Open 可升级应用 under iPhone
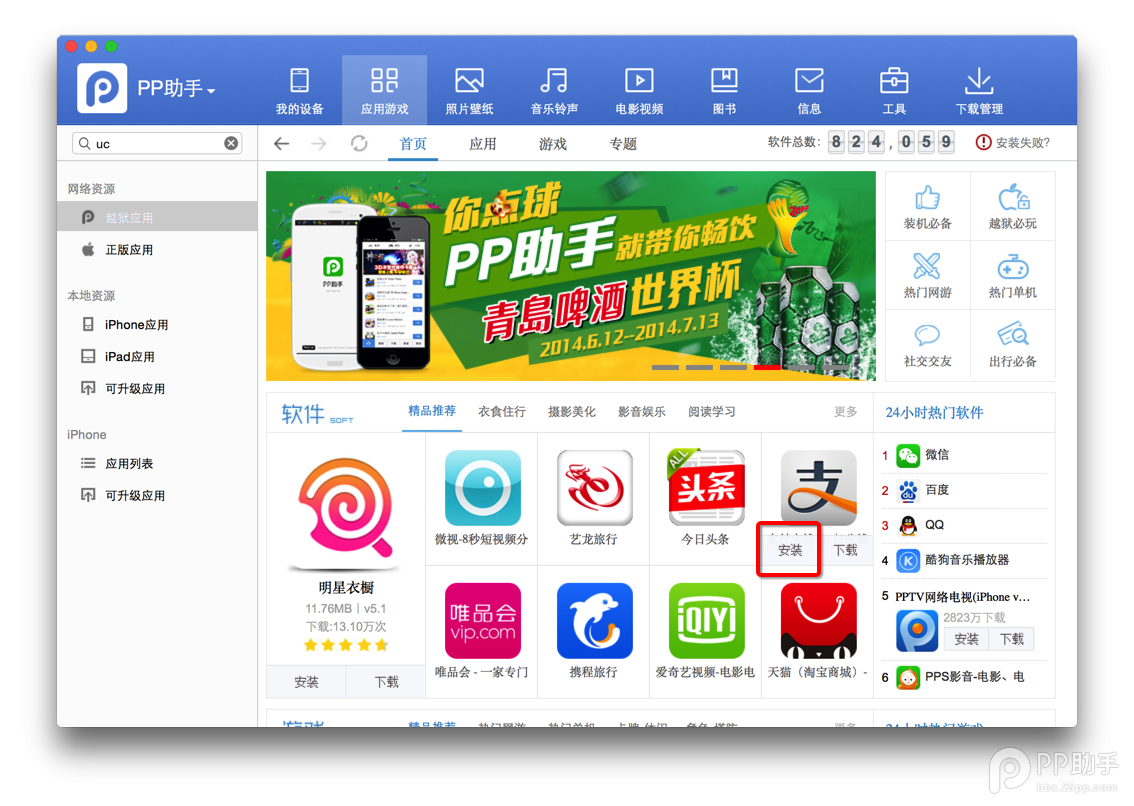 (157, 496)
